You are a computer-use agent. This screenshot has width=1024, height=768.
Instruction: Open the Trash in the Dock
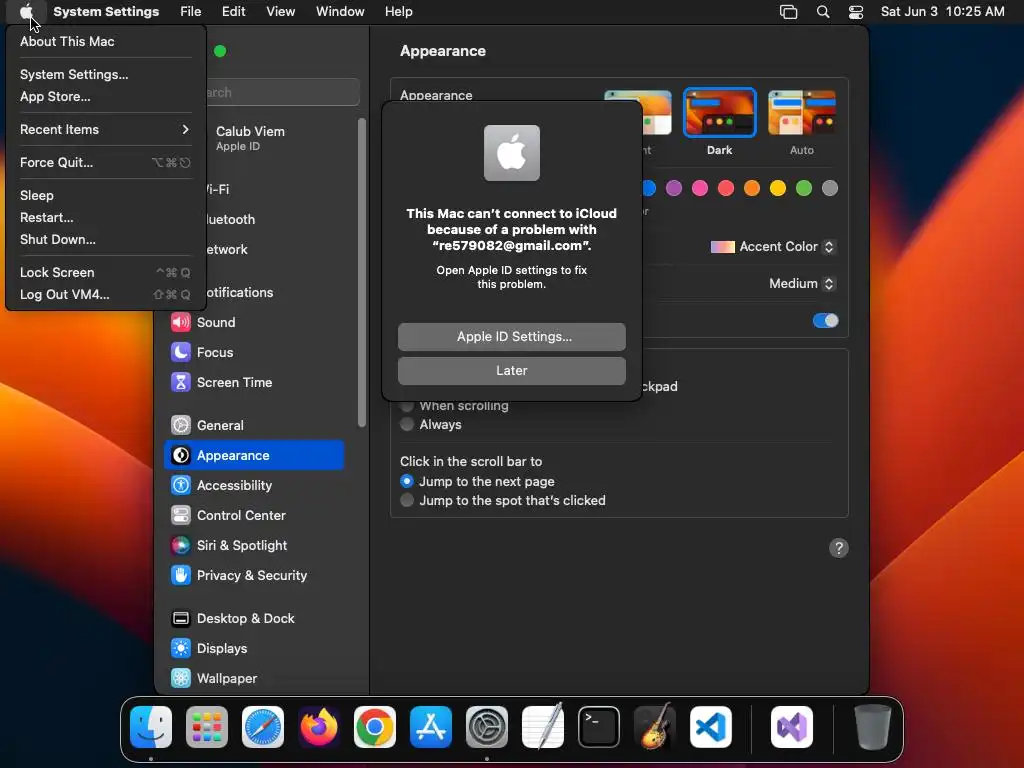[x=872, y=727]
